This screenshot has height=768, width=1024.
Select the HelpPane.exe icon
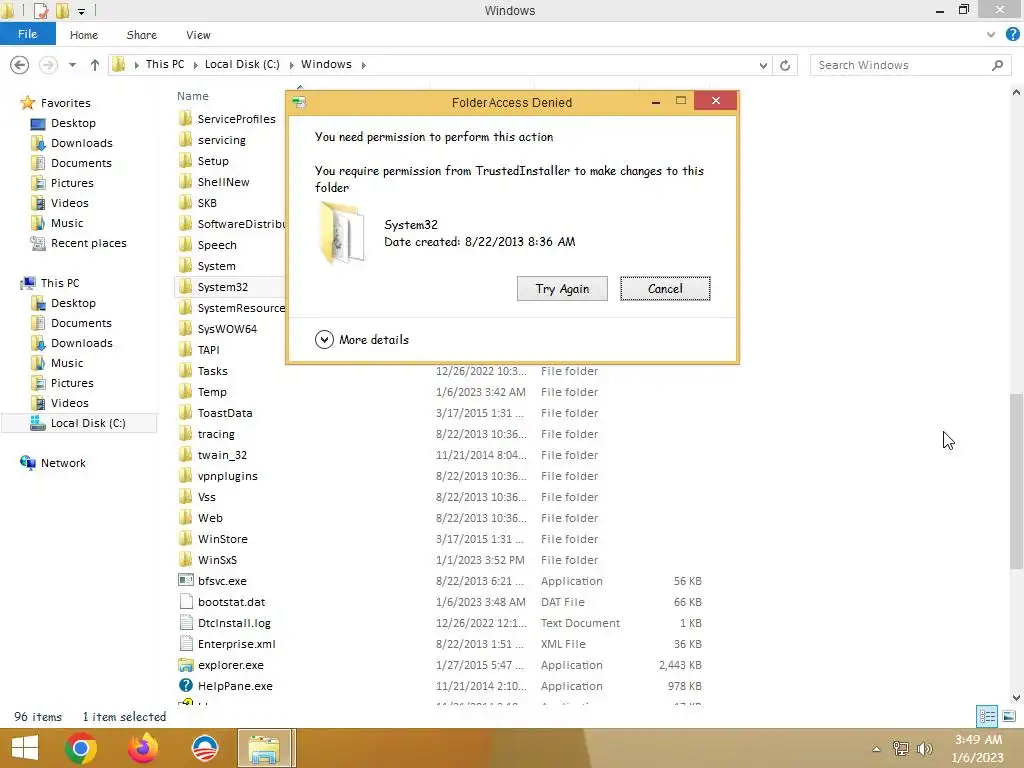point(185,685)
